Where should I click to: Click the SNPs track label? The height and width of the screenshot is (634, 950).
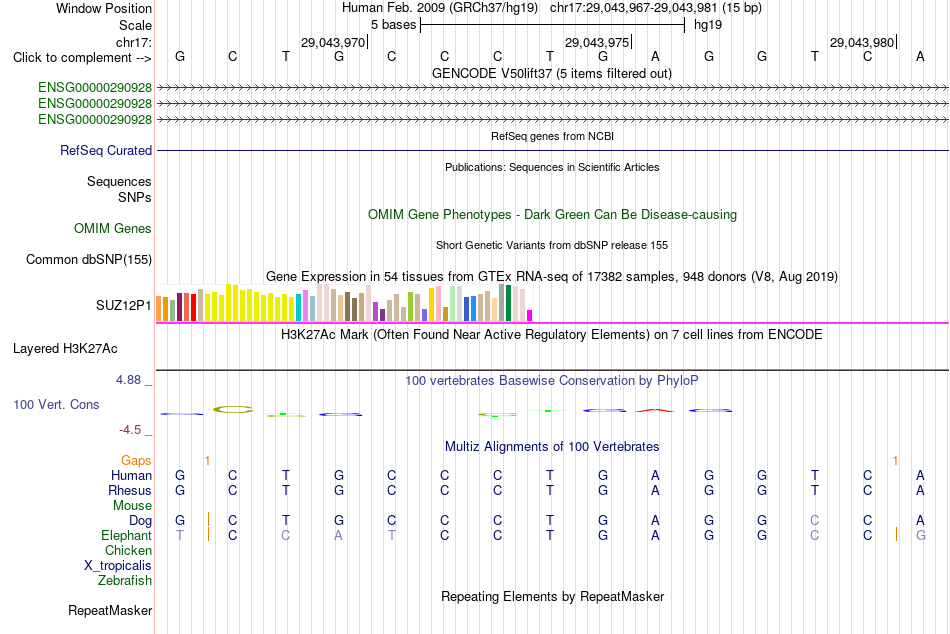[x=135, y=197]
